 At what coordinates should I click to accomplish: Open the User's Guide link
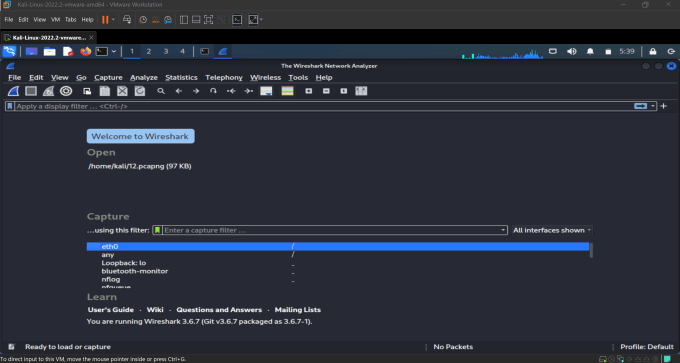tap(111, 310)
